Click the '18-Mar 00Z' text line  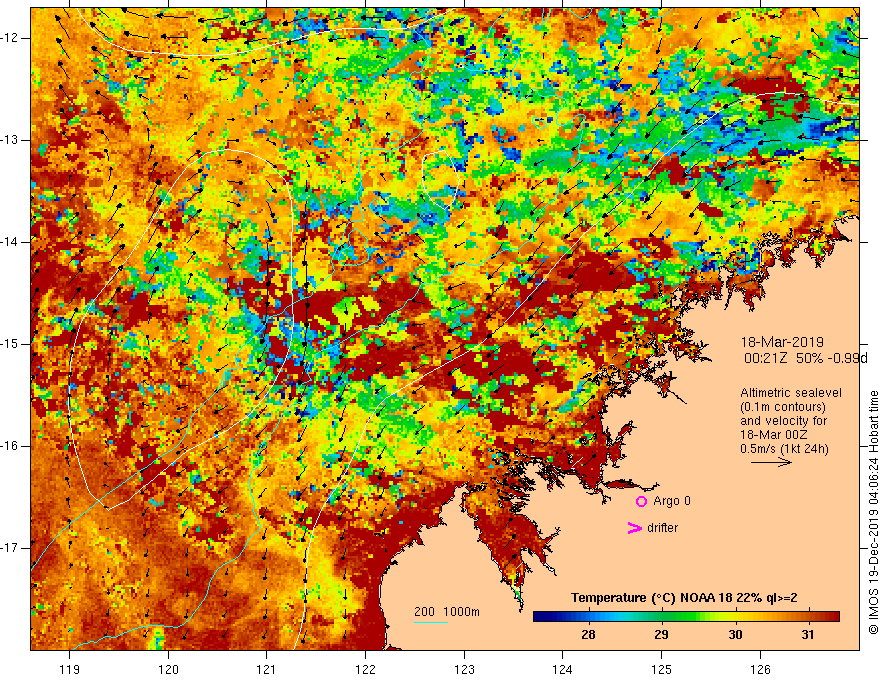[x=772, y=435]
